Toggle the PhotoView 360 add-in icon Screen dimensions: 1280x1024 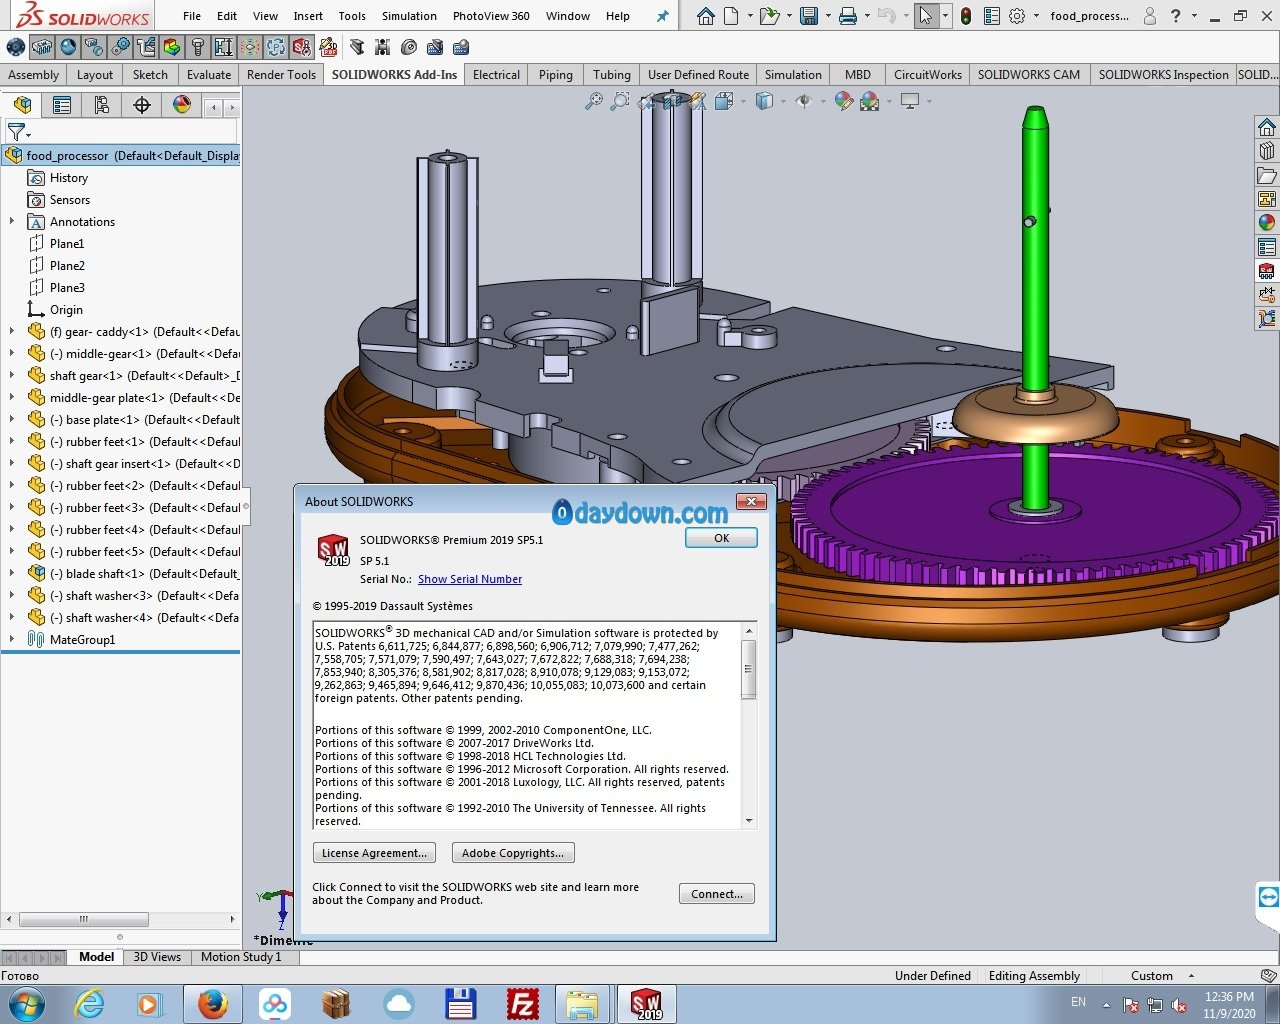[x=68, y=47]
